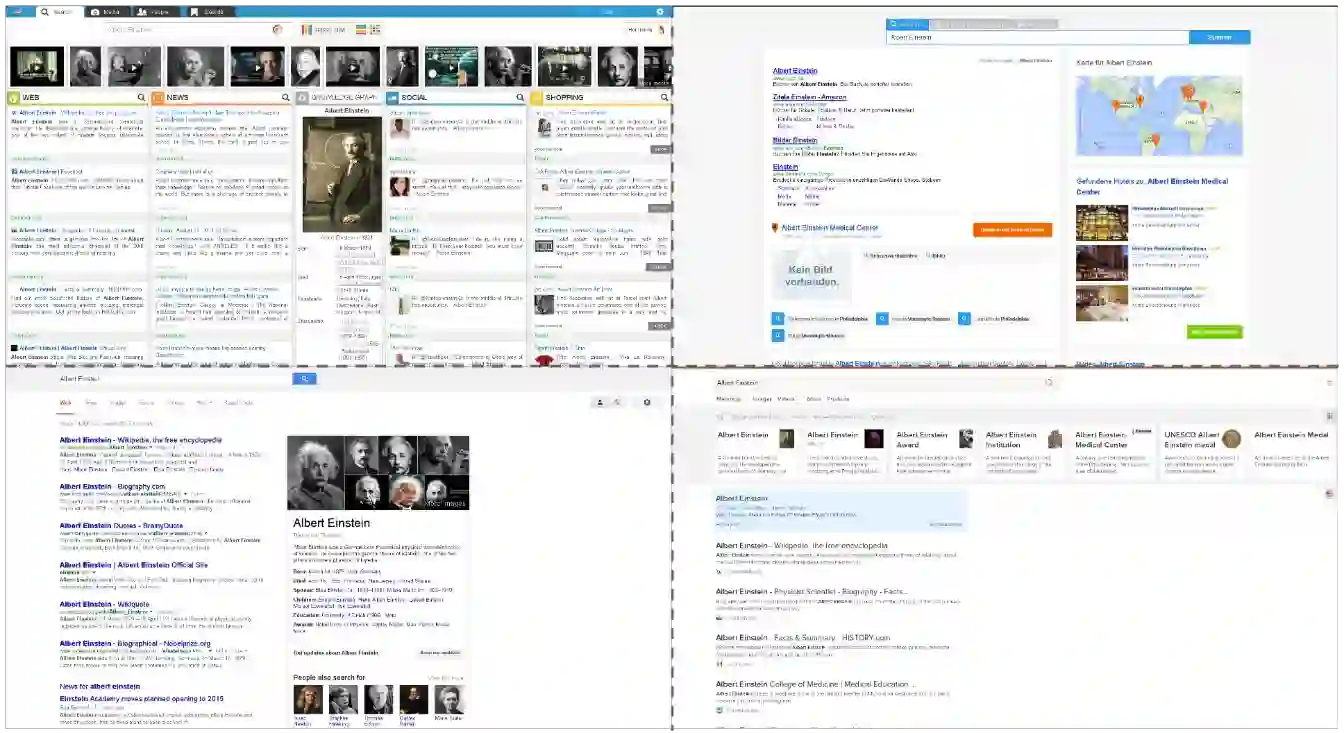Open the 'Bilder Einstein' result link
Image resolution: width=1344 pixels, height=733 pixels.
click(795, 141)
